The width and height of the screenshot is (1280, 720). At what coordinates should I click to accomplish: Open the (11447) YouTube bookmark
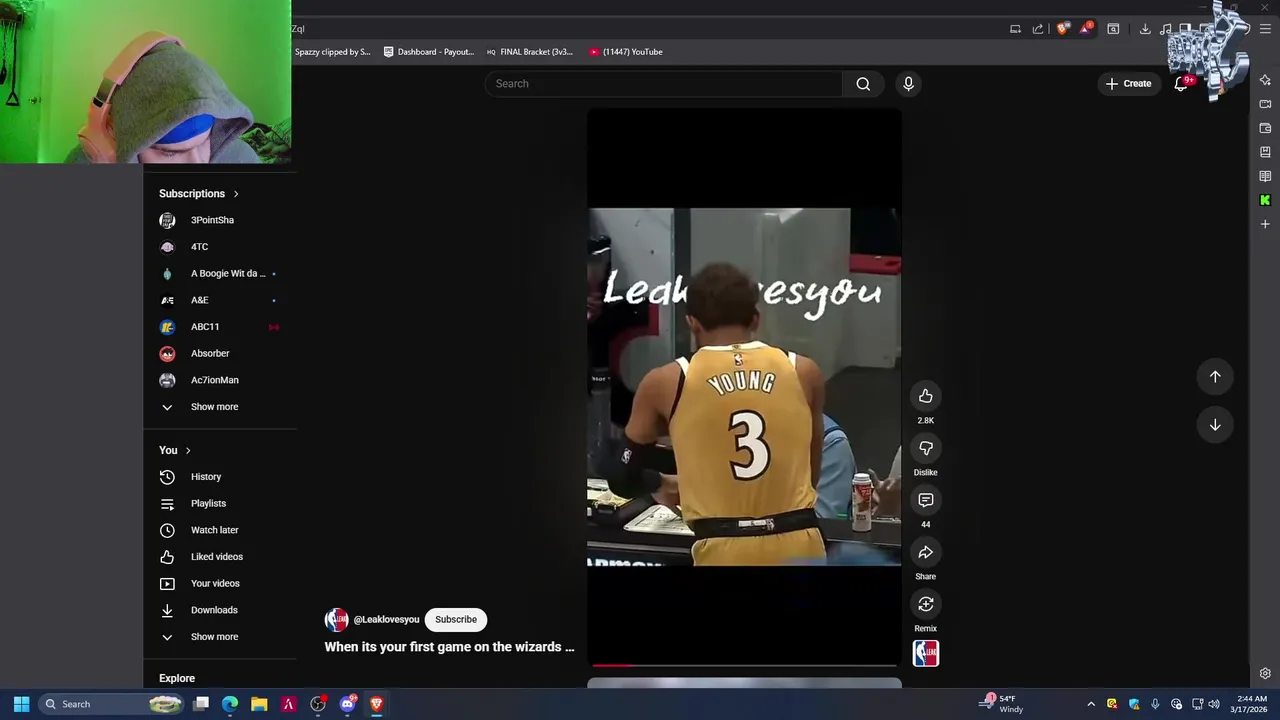(626, 52)
